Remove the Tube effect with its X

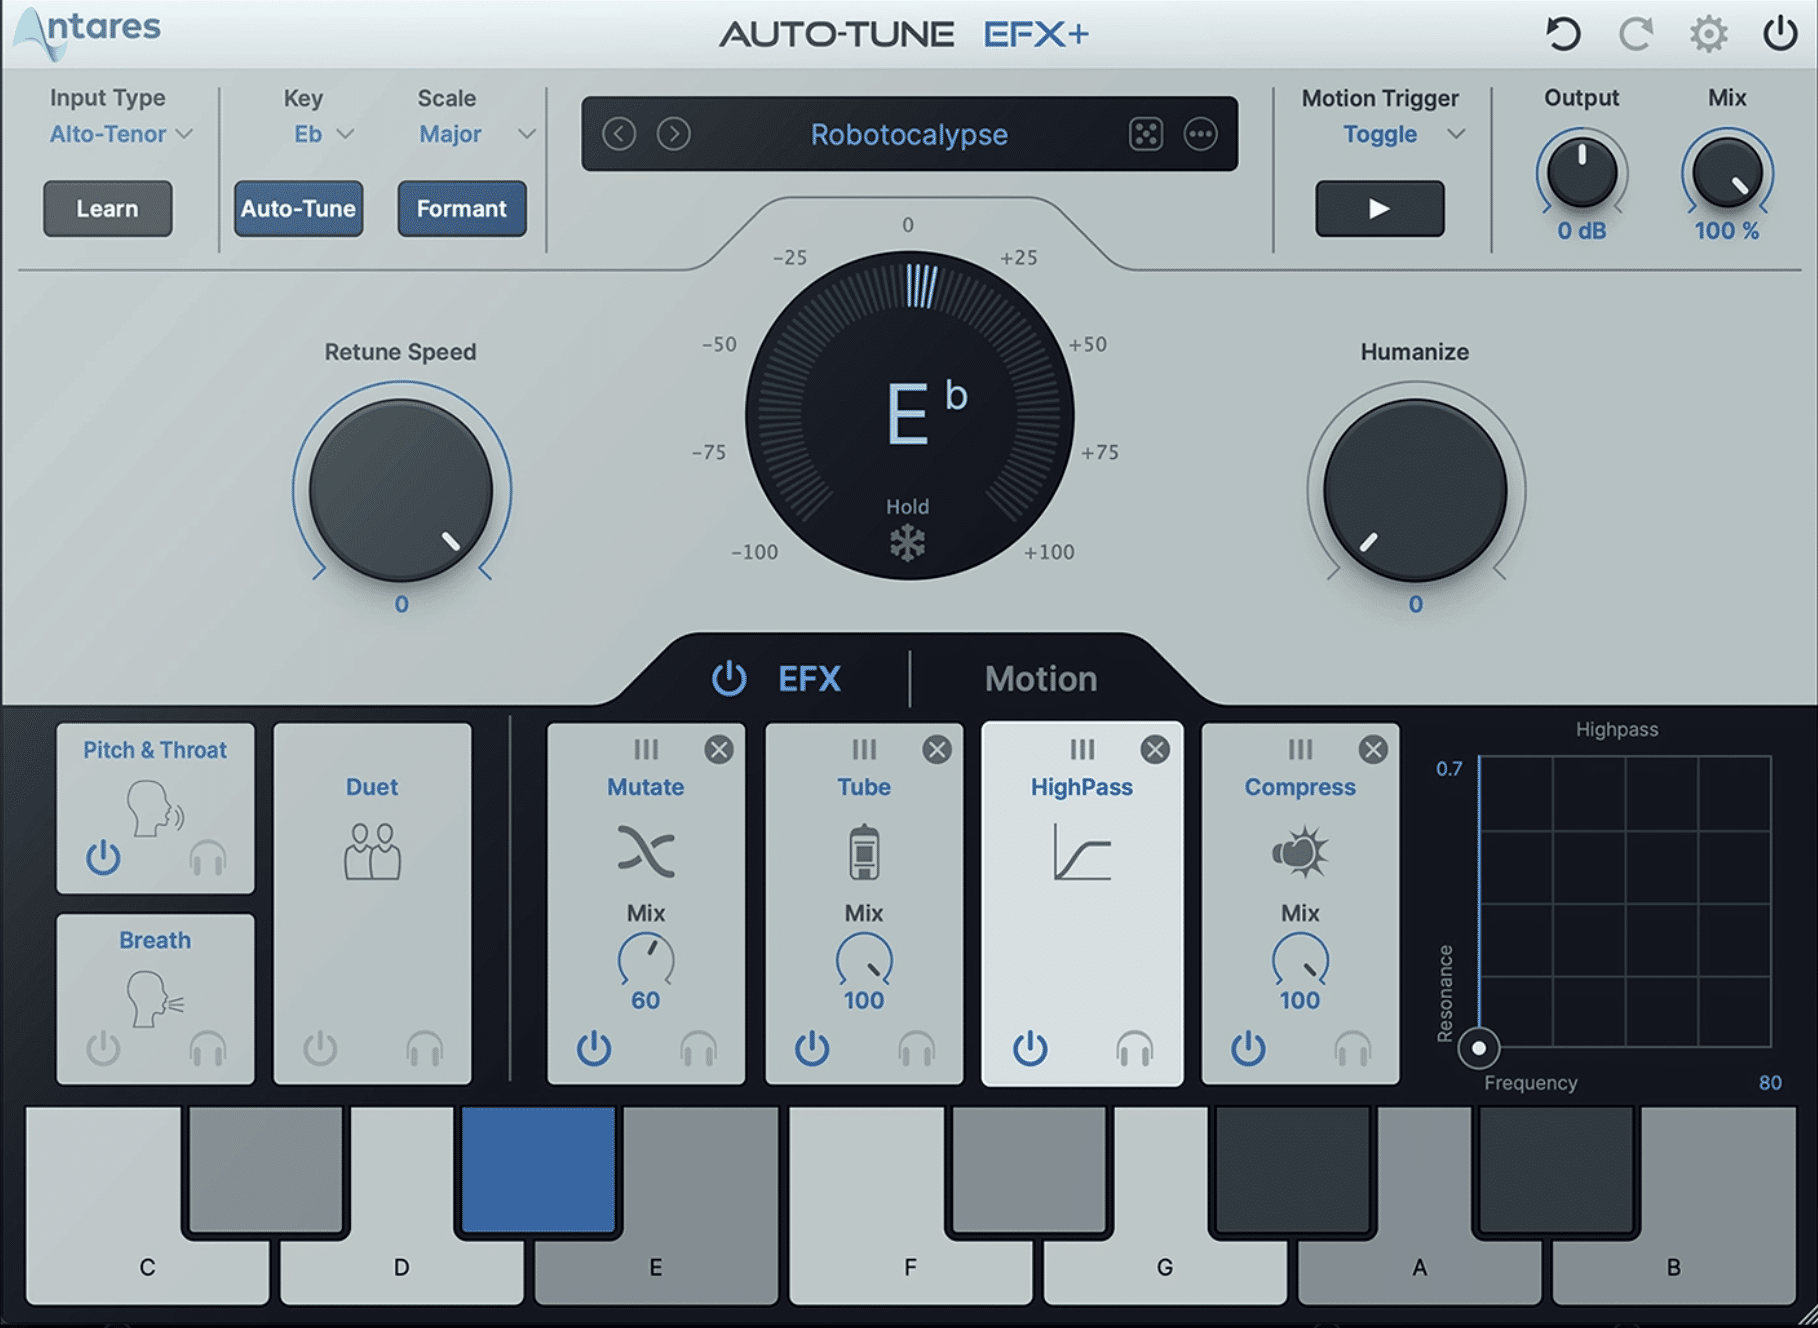pyautogui.click(x=937, y=749)
